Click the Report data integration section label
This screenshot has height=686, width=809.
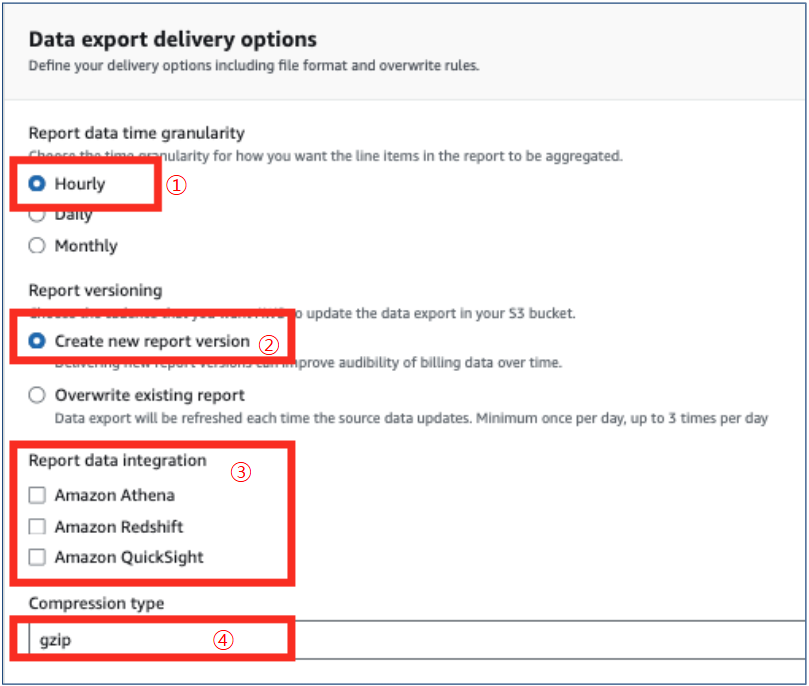point(117,461)
